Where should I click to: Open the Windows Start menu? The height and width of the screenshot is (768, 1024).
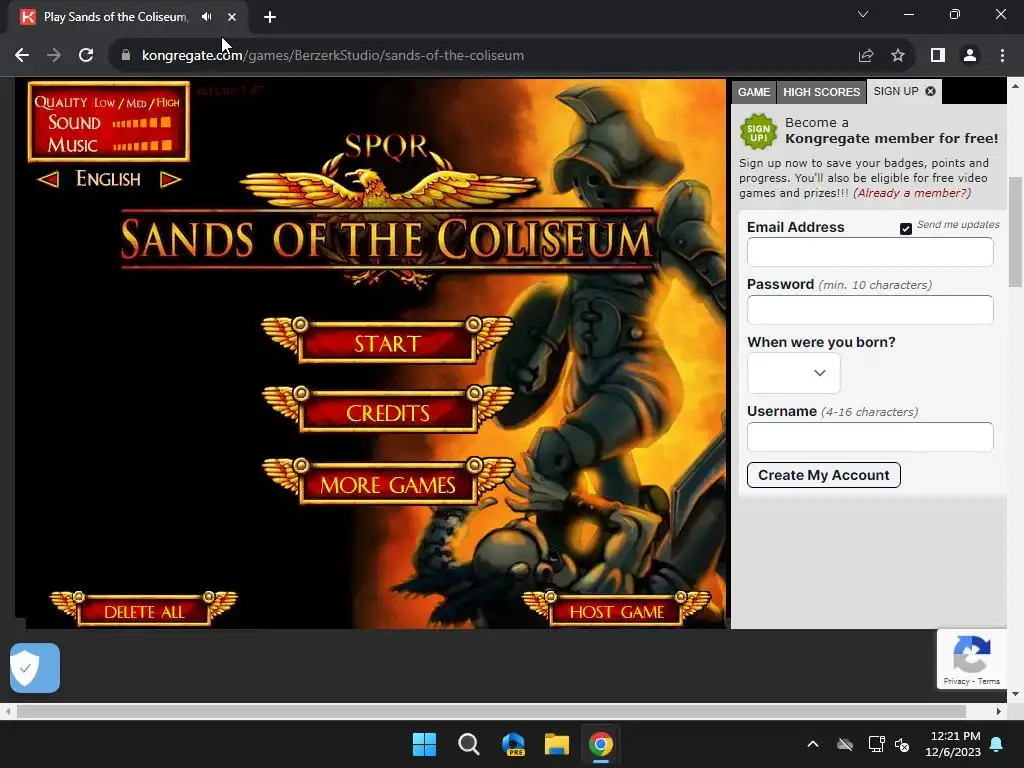click(x=424, y=744)
